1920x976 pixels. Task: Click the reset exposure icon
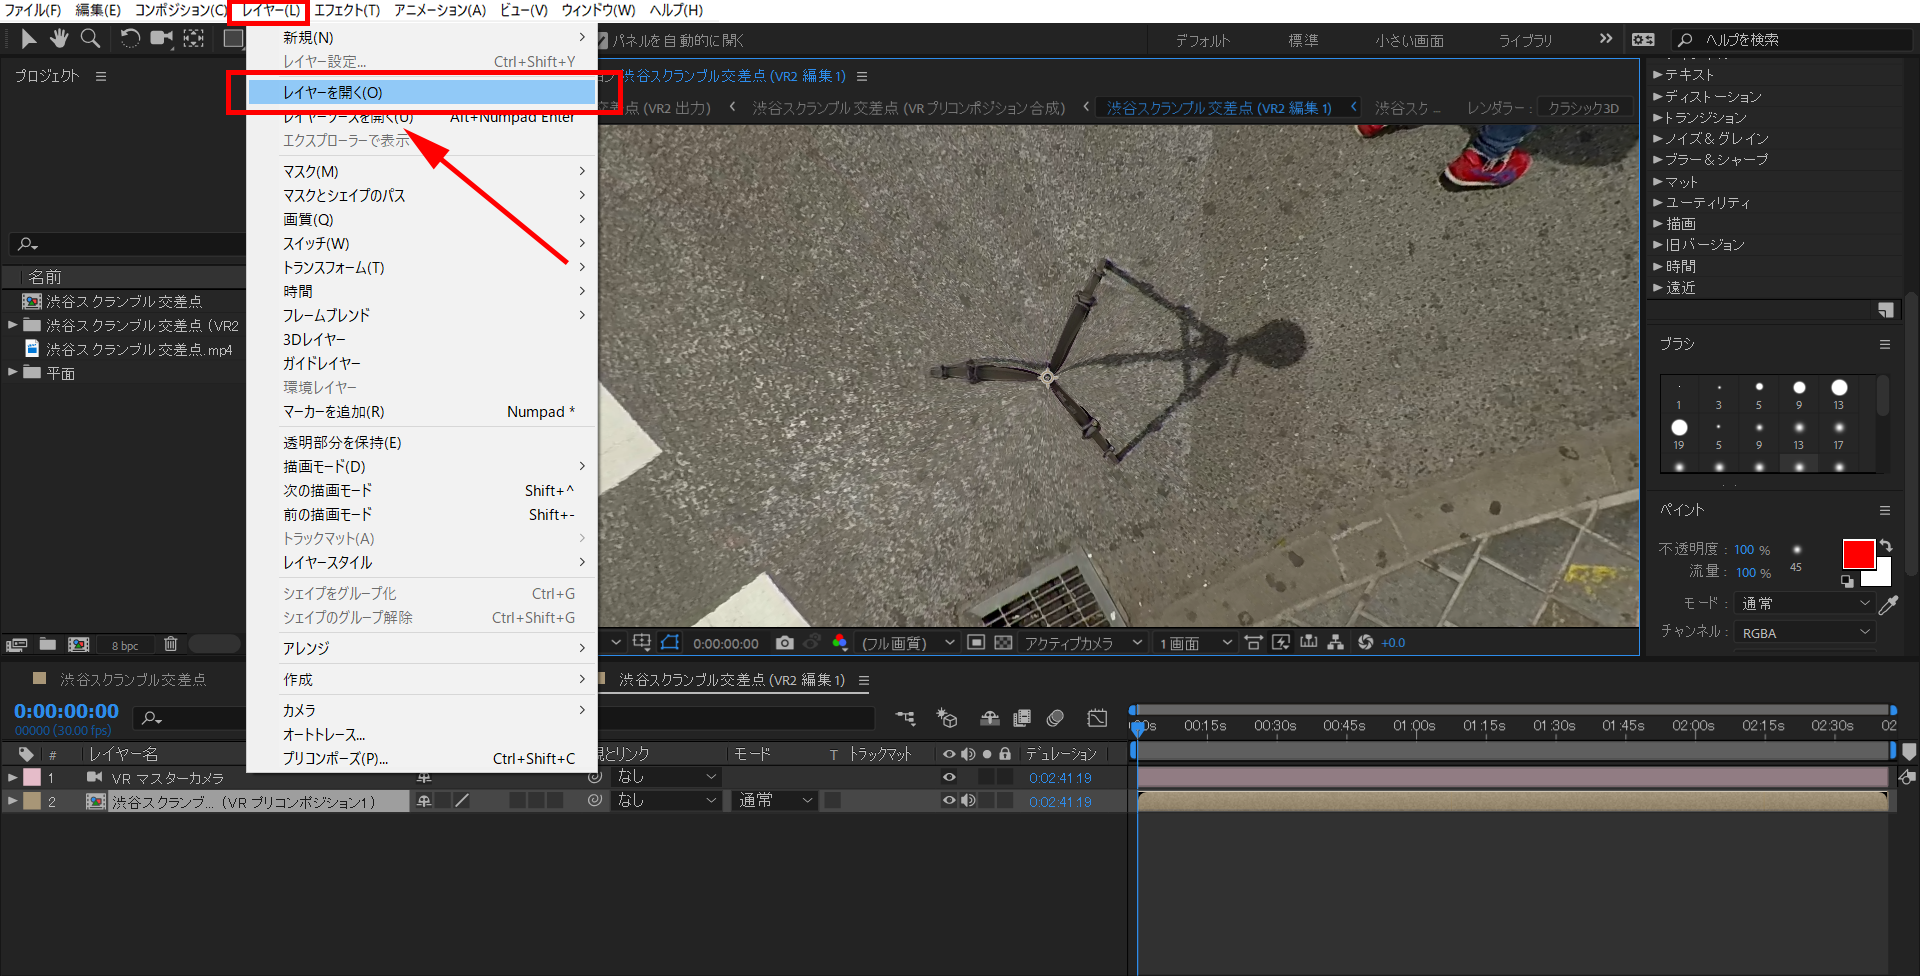(x=1366, y=643)
